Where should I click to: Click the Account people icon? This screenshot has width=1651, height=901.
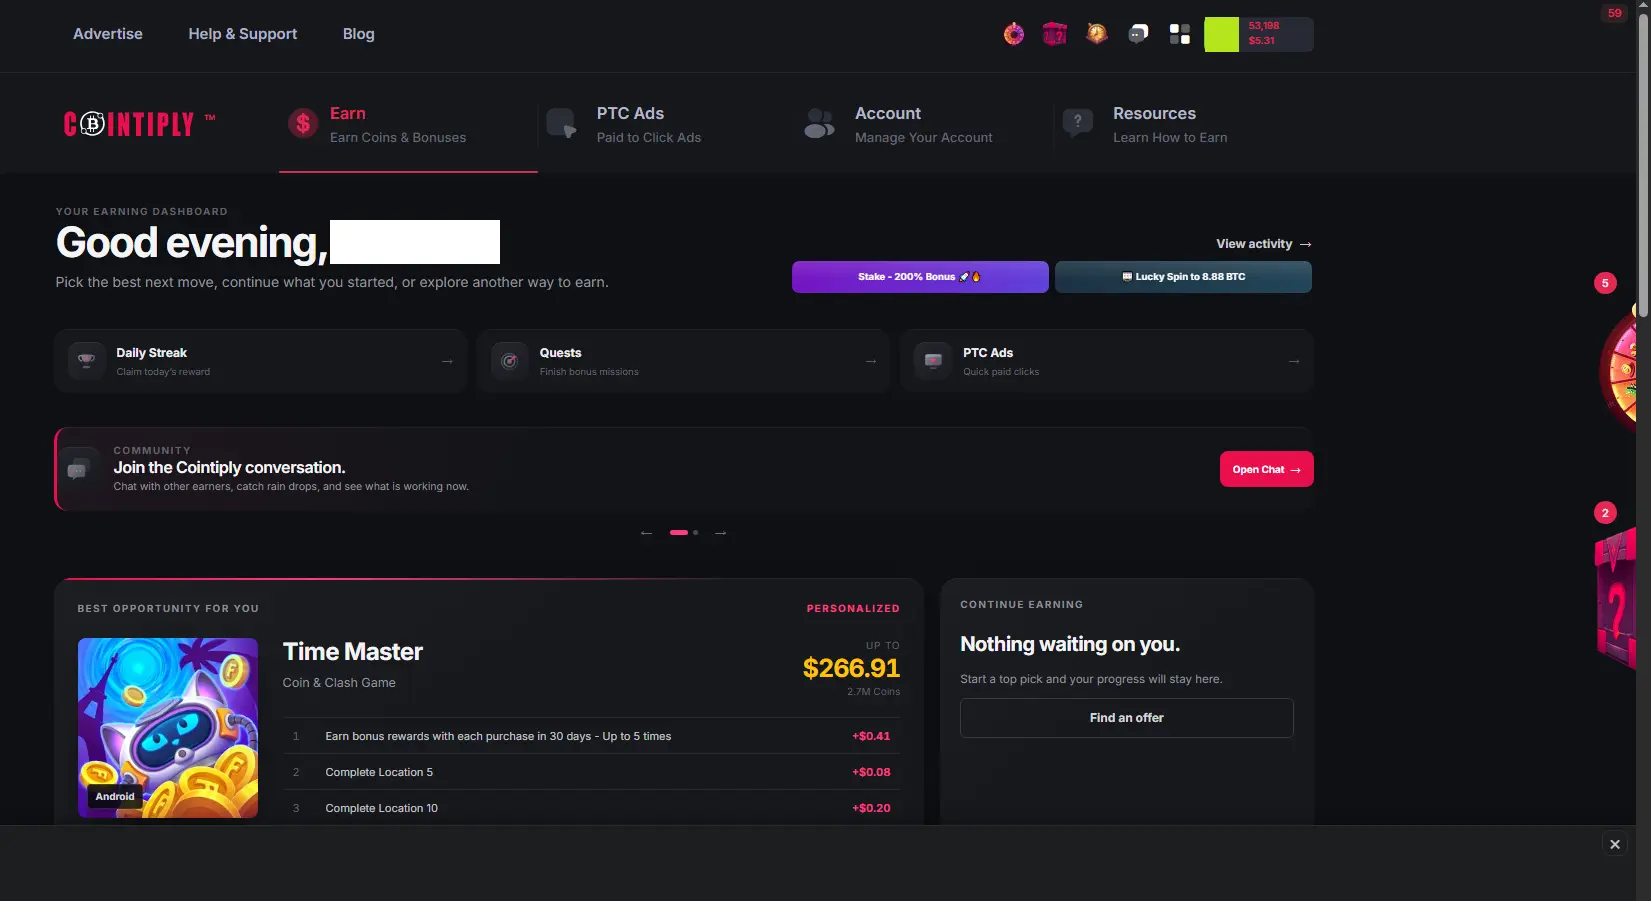[820, 124]
